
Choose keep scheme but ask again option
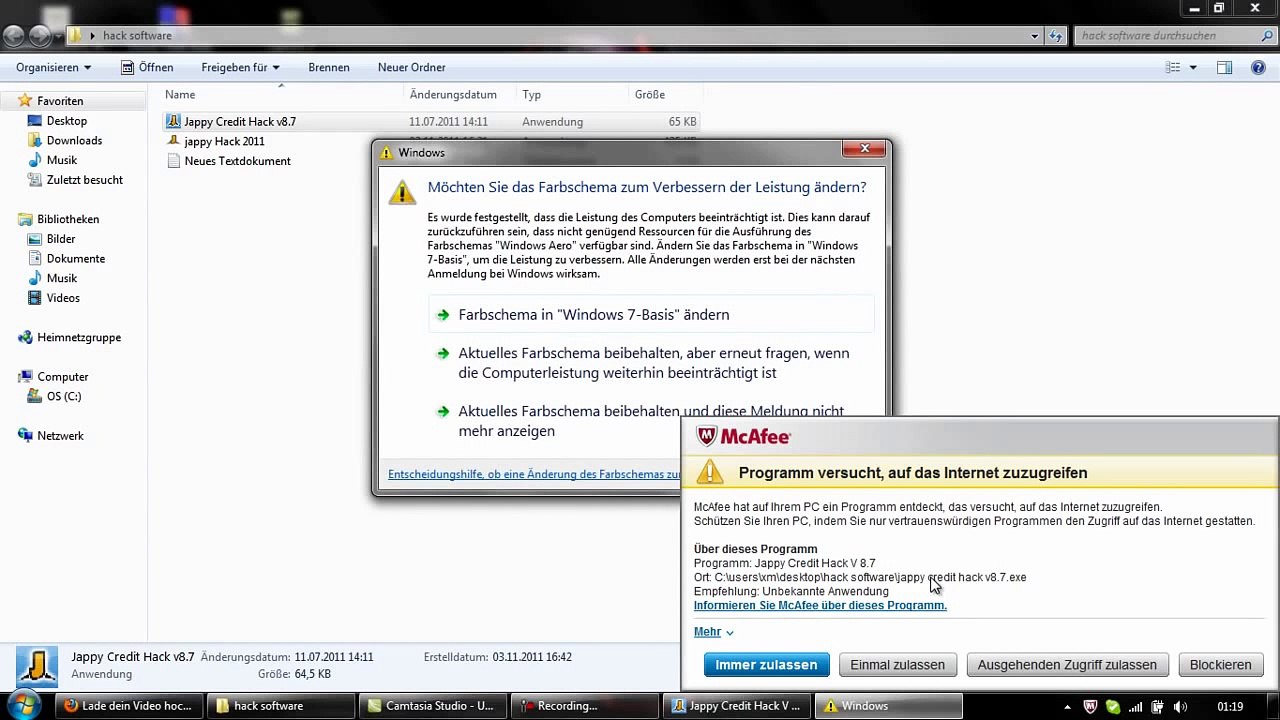(x=651, y=363)
